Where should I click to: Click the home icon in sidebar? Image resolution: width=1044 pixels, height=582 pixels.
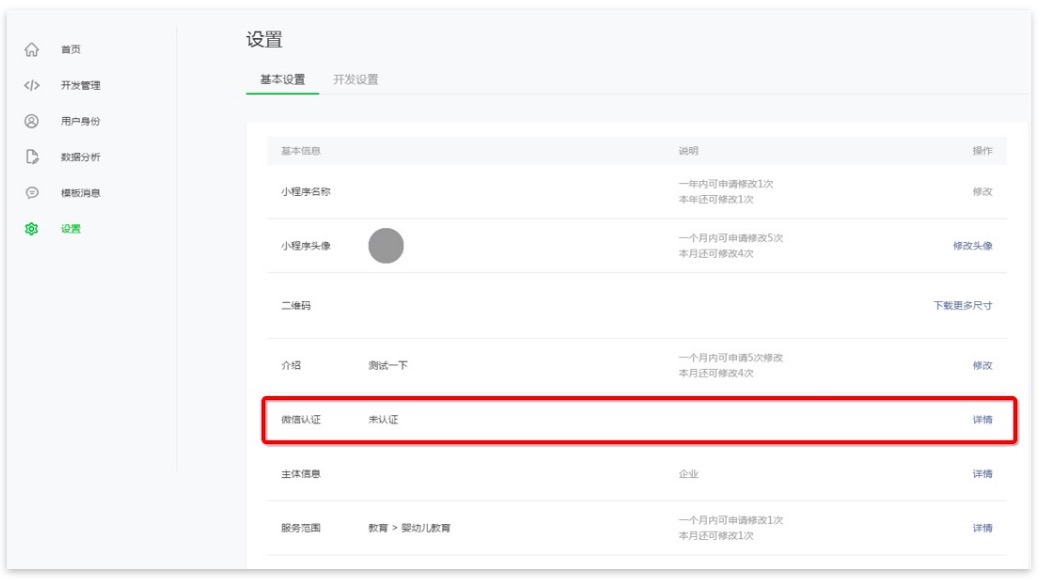tap(31, 50)
